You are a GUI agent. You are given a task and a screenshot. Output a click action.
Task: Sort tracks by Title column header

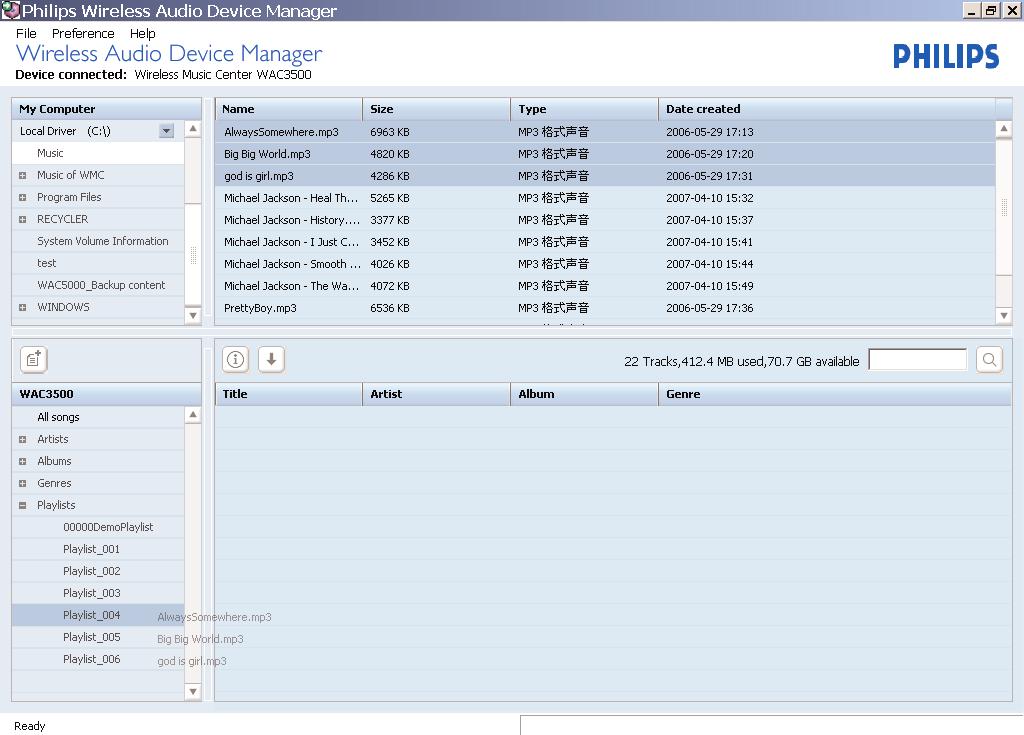pos(289,394)
